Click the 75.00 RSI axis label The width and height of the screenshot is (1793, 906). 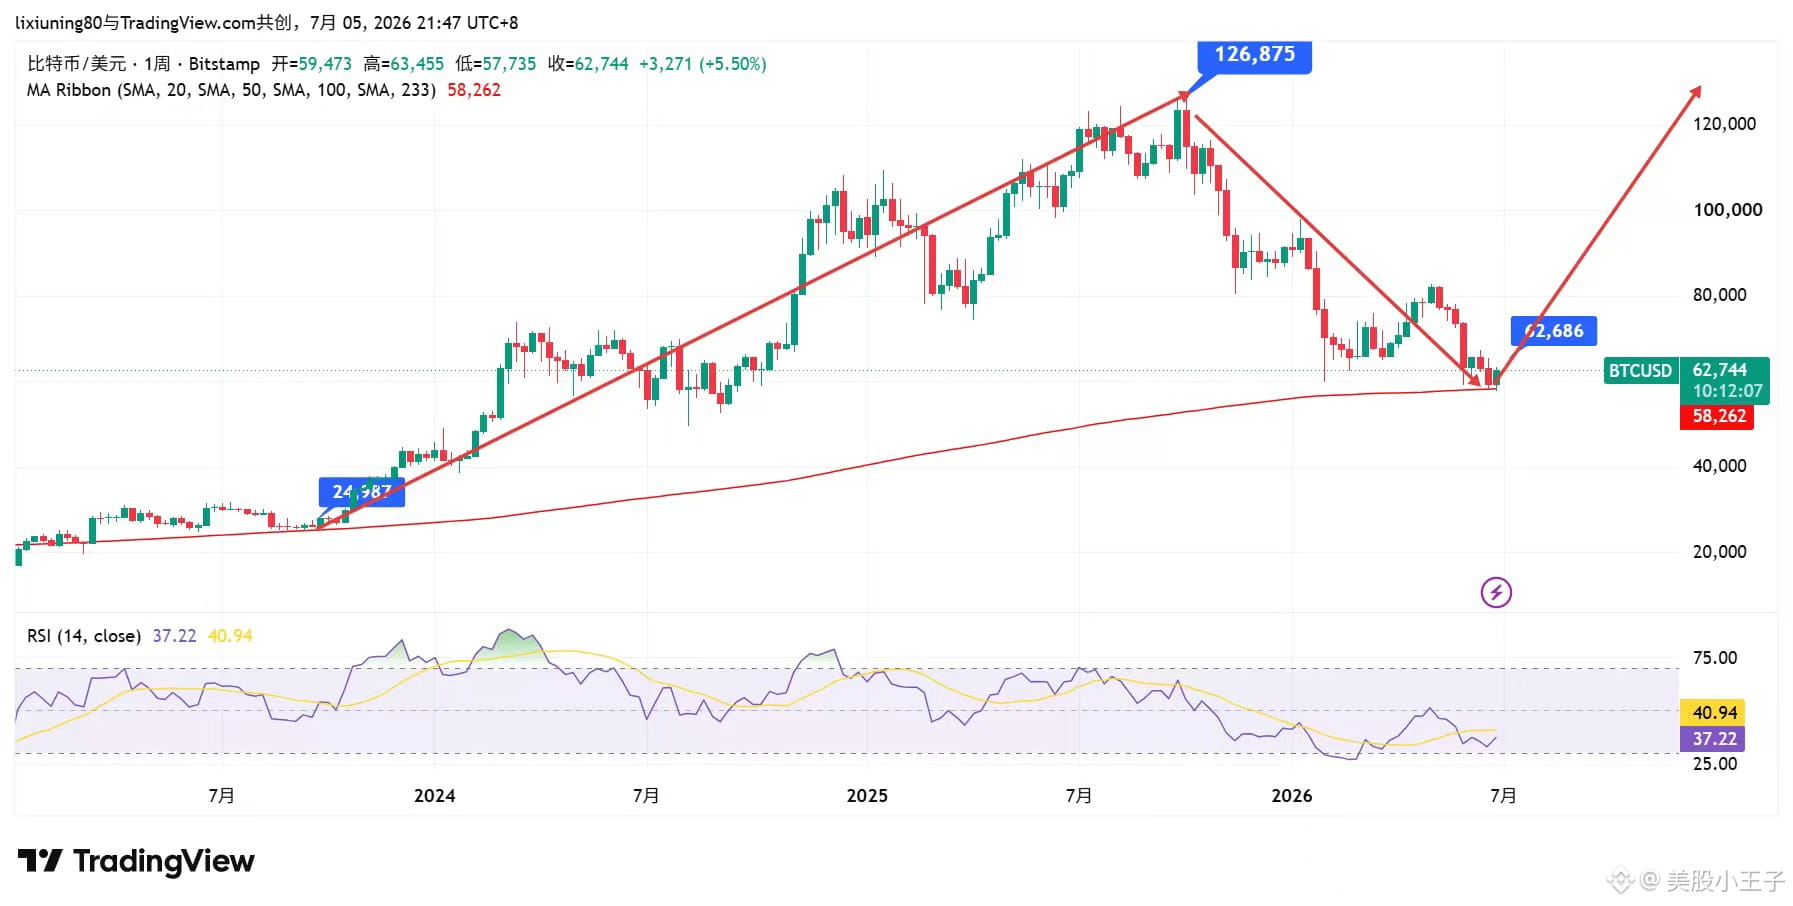point(1715,658)
